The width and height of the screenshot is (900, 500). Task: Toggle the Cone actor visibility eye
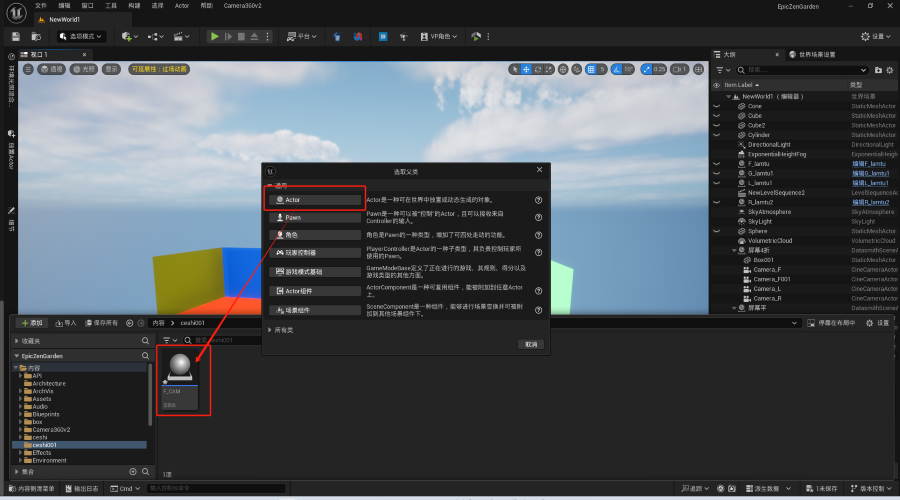pos(716,106)
